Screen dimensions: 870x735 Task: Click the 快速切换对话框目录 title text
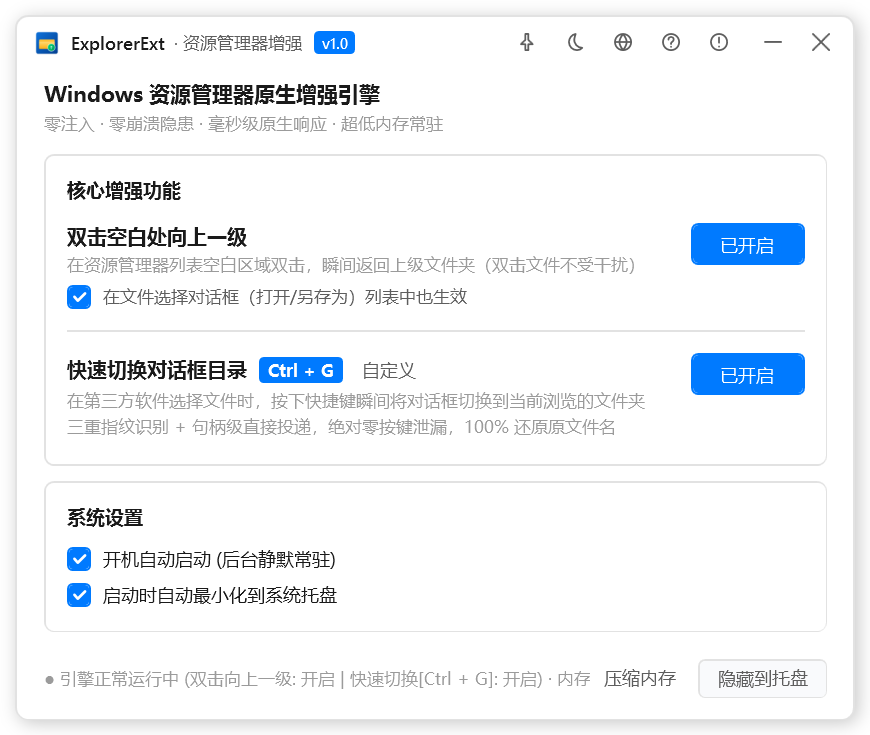click(x=157, y=371)
